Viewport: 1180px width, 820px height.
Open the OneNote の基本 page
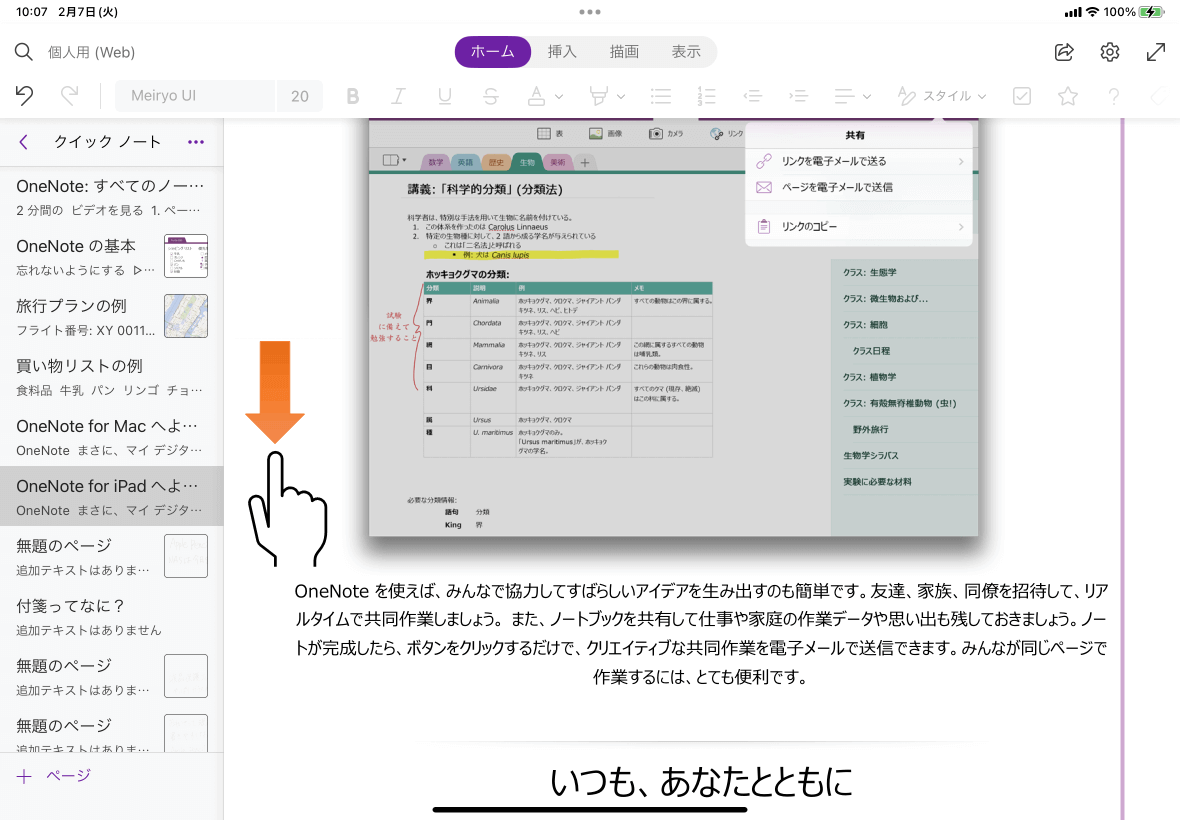pos(111,257)
